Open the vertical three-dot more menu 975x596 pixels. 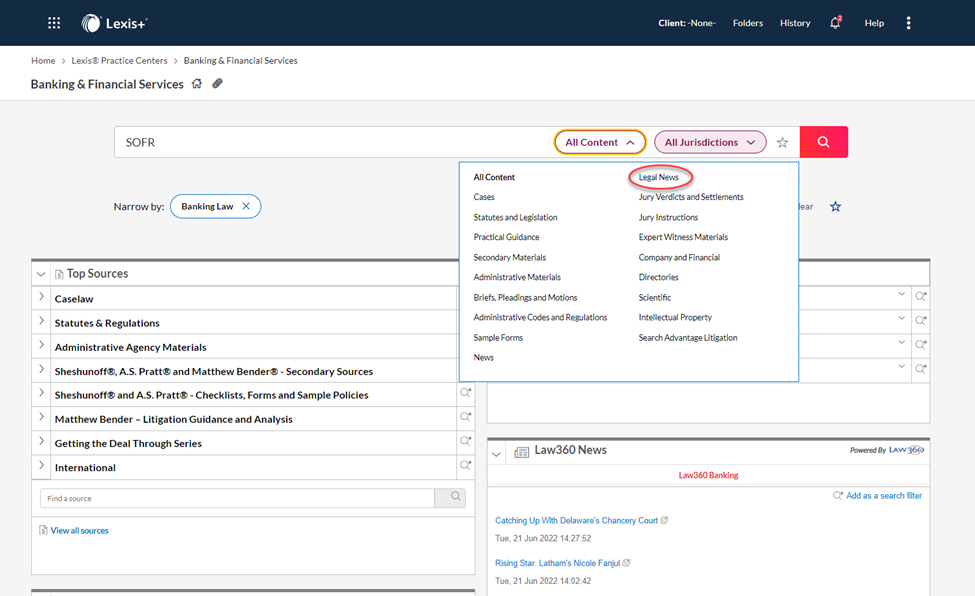(908, 23)
